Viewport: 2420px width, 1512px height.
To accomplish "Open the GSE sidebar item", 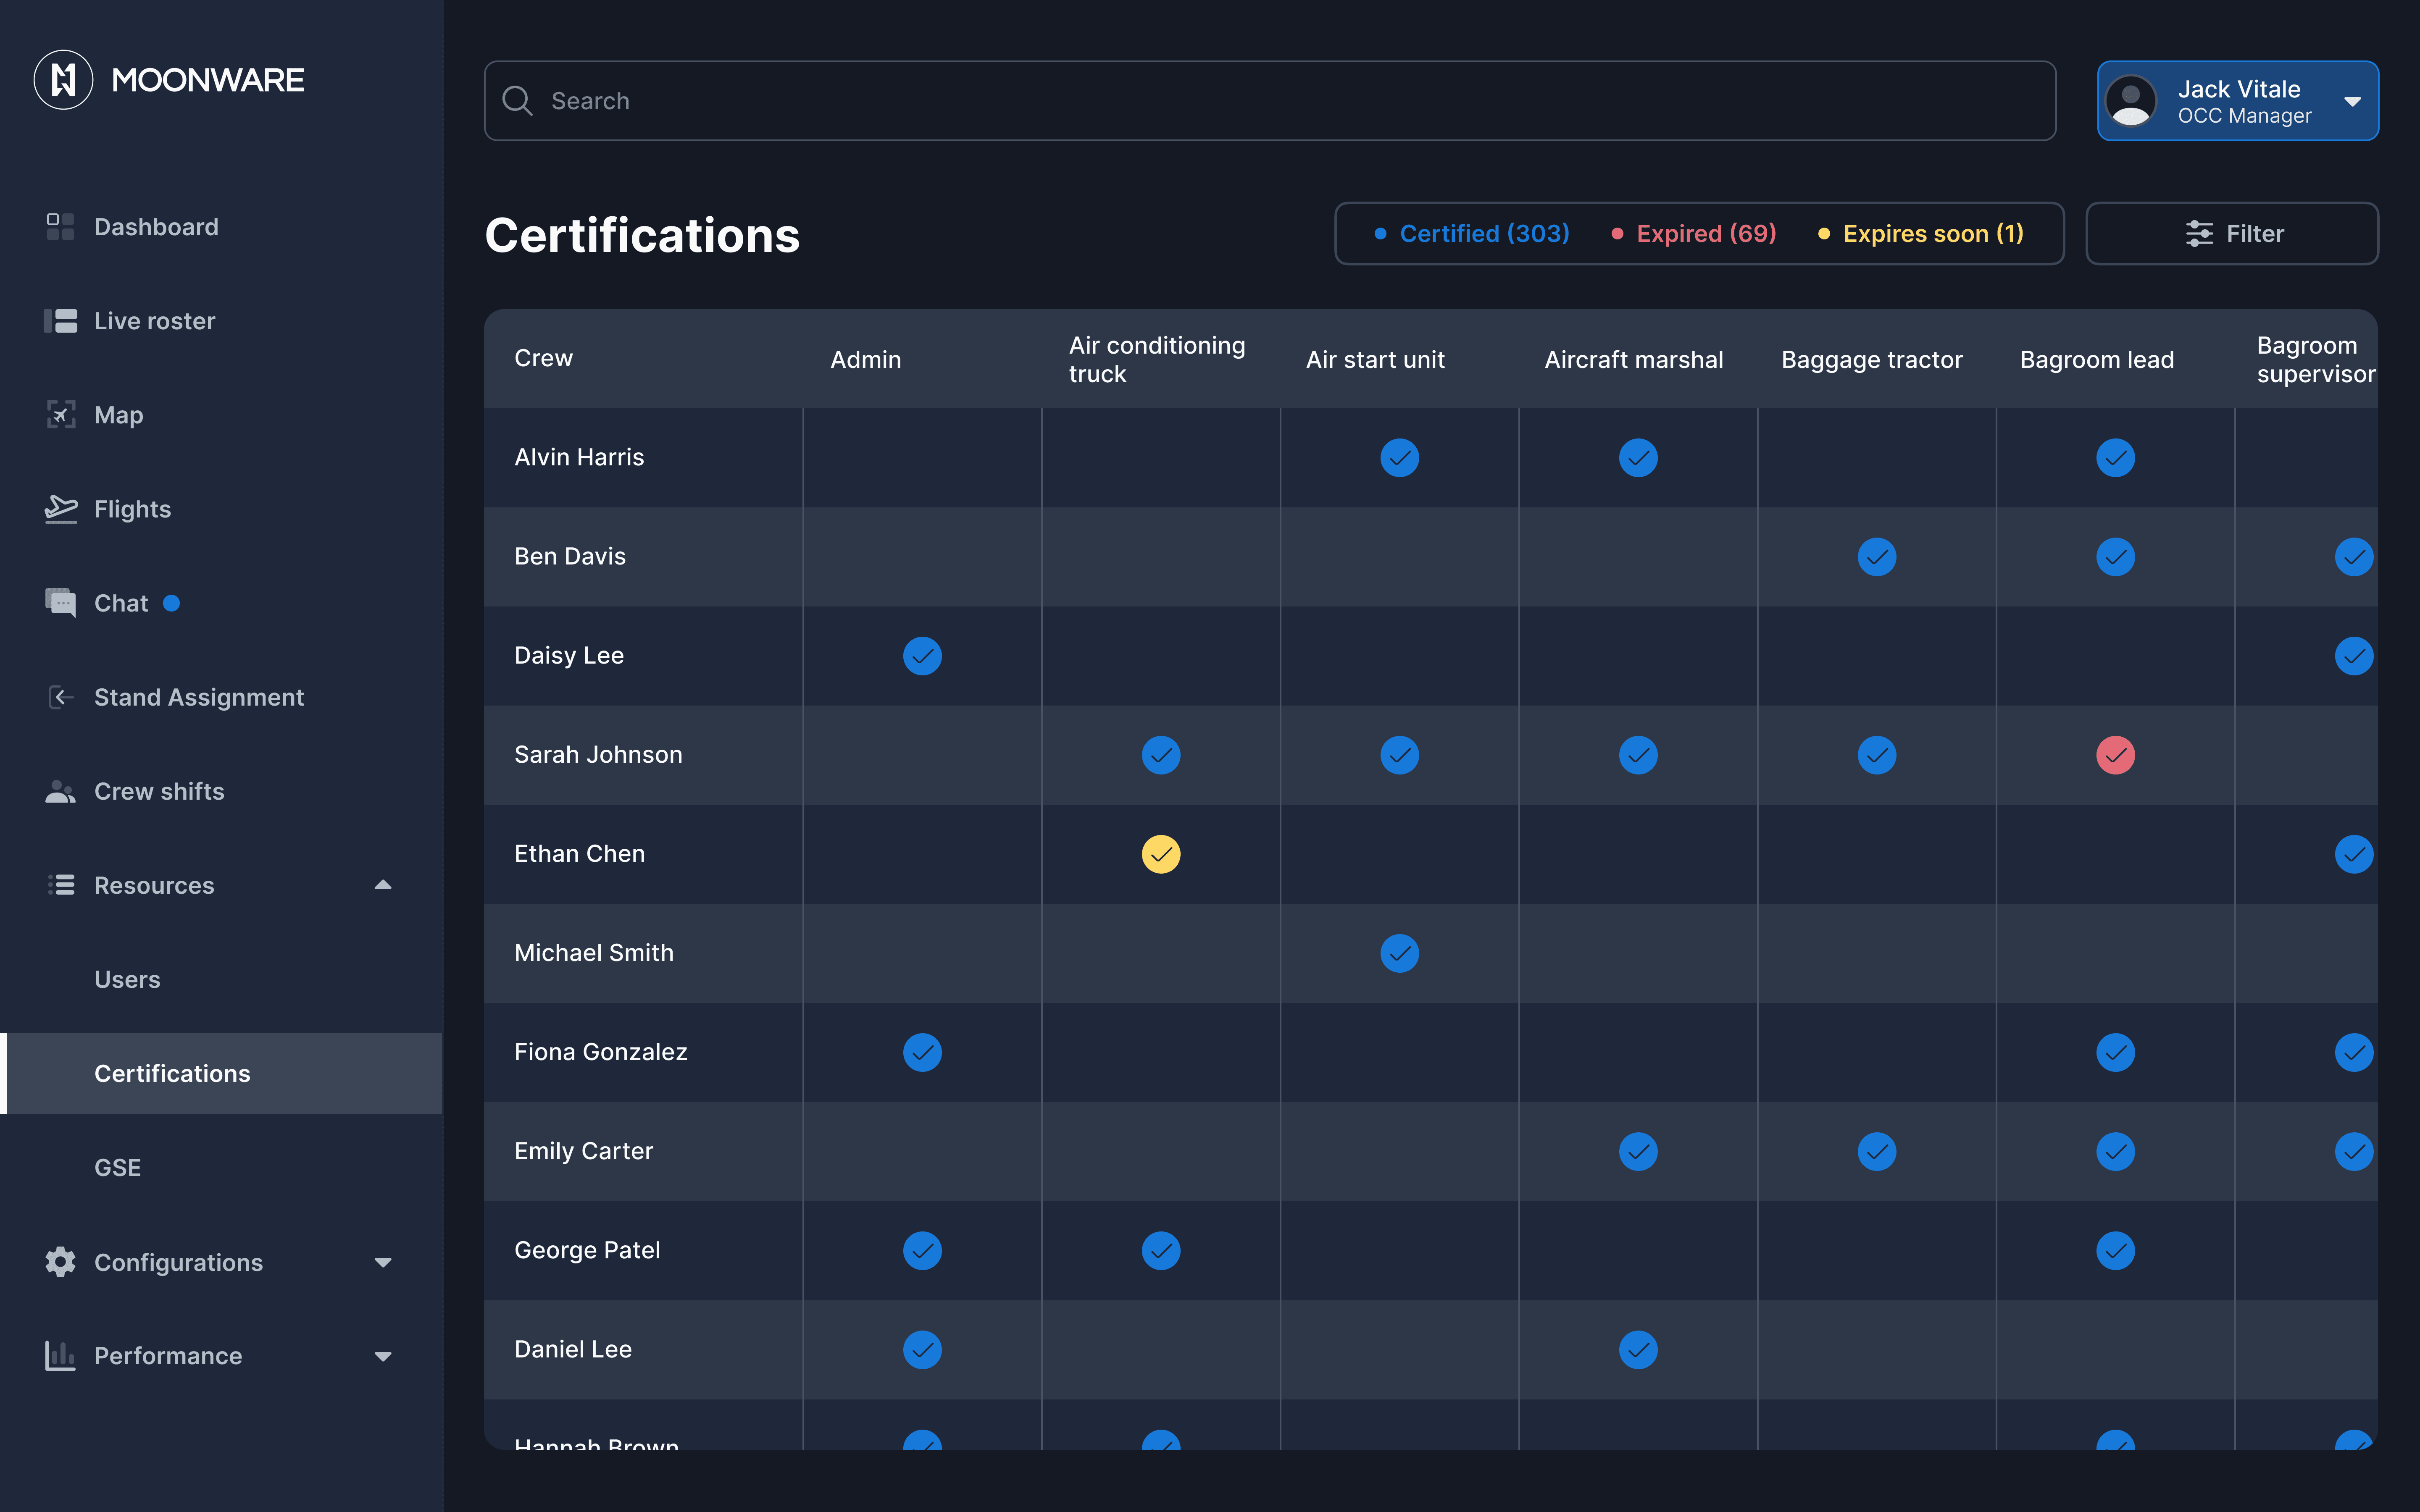I will pos(117,1167).
